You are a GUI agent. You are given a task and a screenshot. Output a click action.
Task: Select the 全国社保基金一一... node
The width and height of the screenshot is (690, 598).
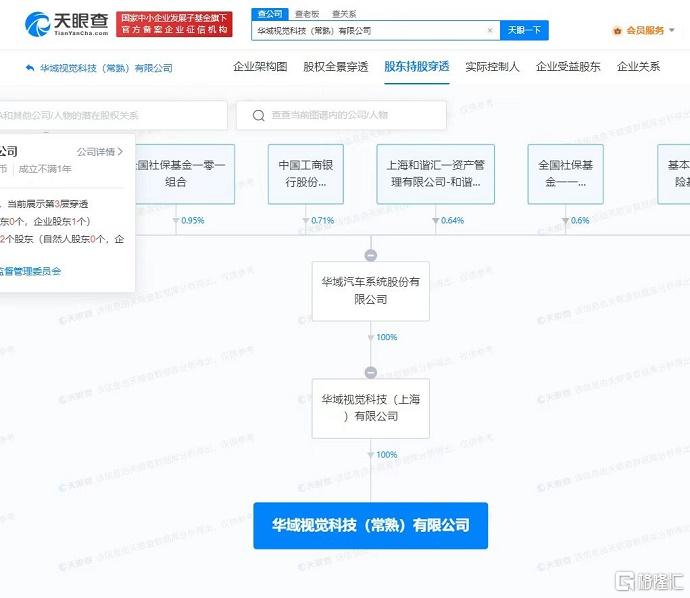[565, 174]
